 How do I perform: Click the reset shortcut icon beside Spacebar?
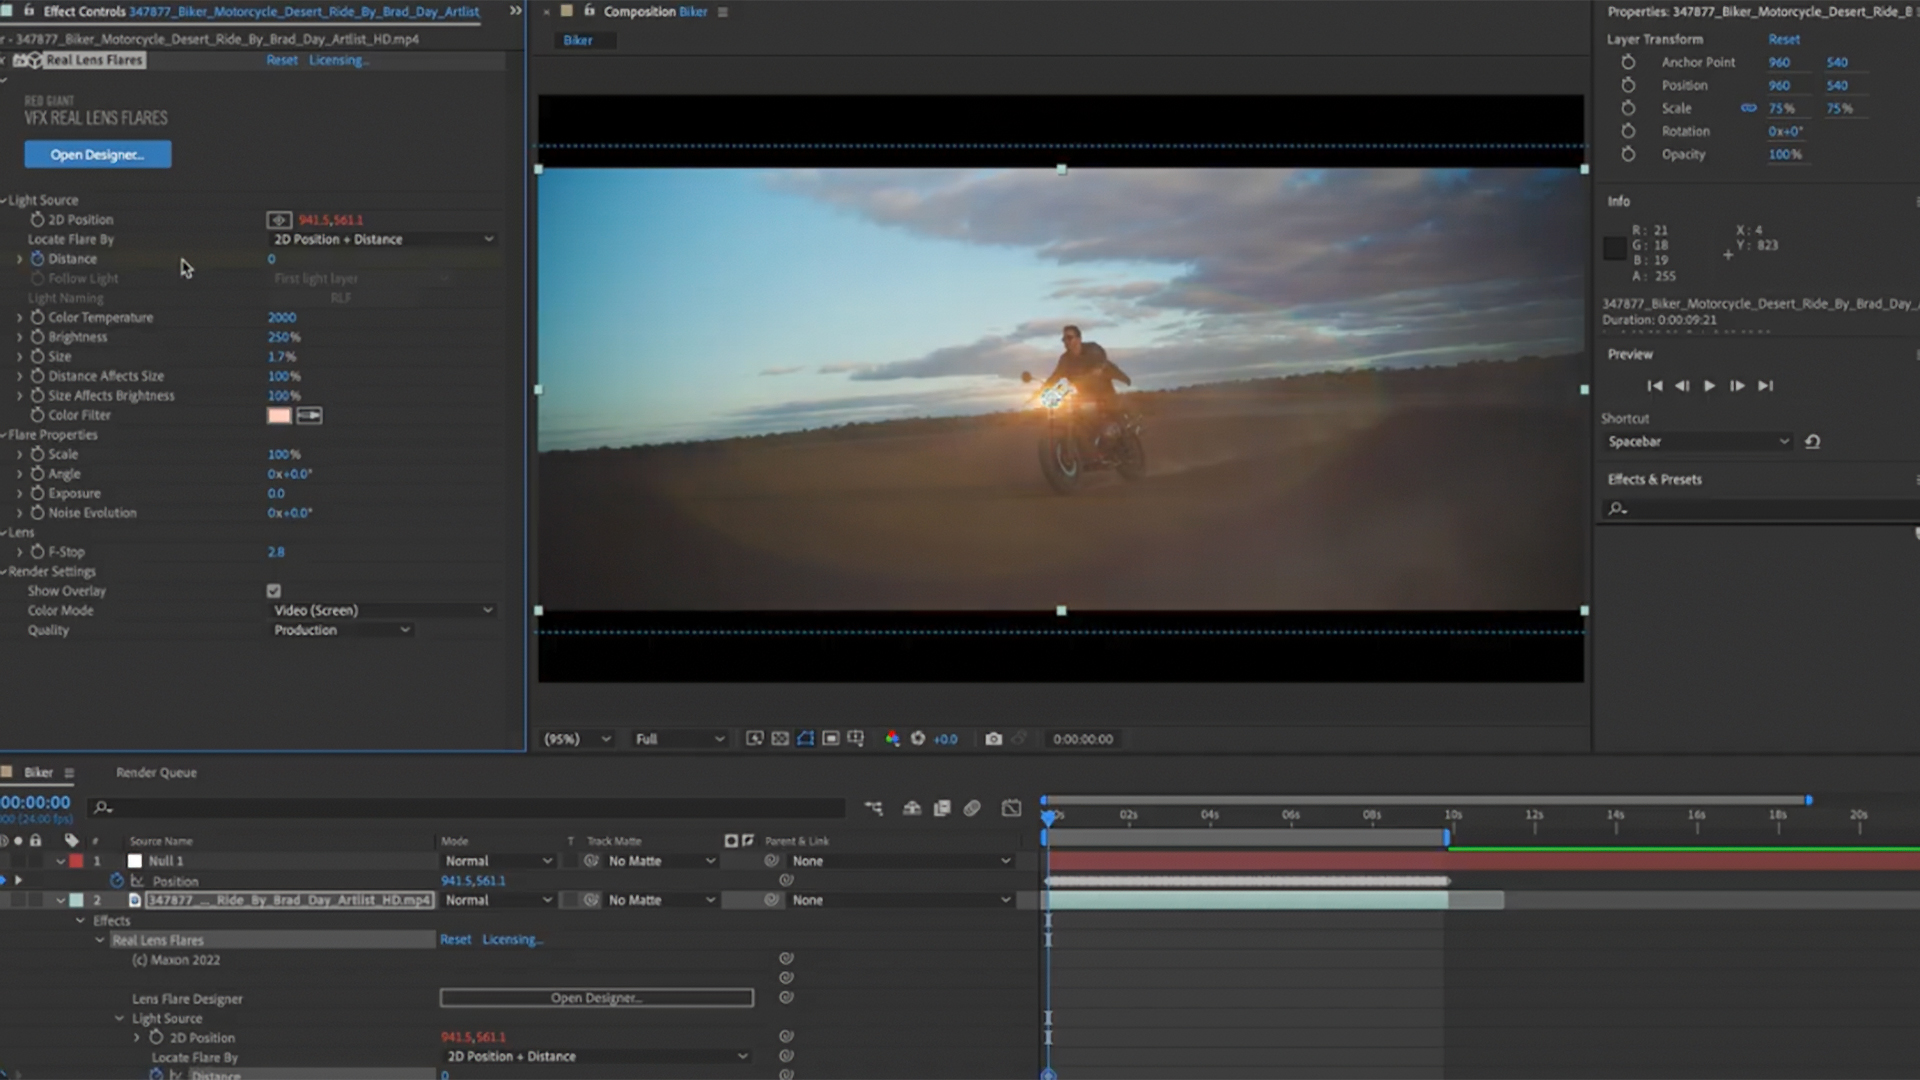(1812, 441)
